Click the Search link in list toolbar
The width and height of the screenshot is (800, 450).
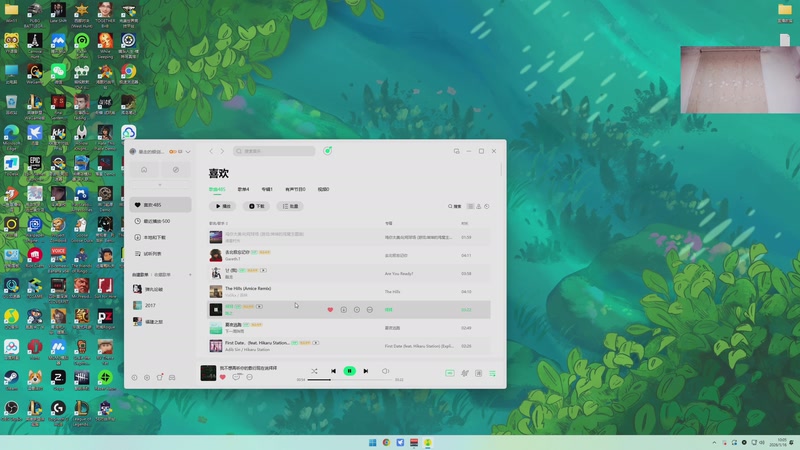455,206
